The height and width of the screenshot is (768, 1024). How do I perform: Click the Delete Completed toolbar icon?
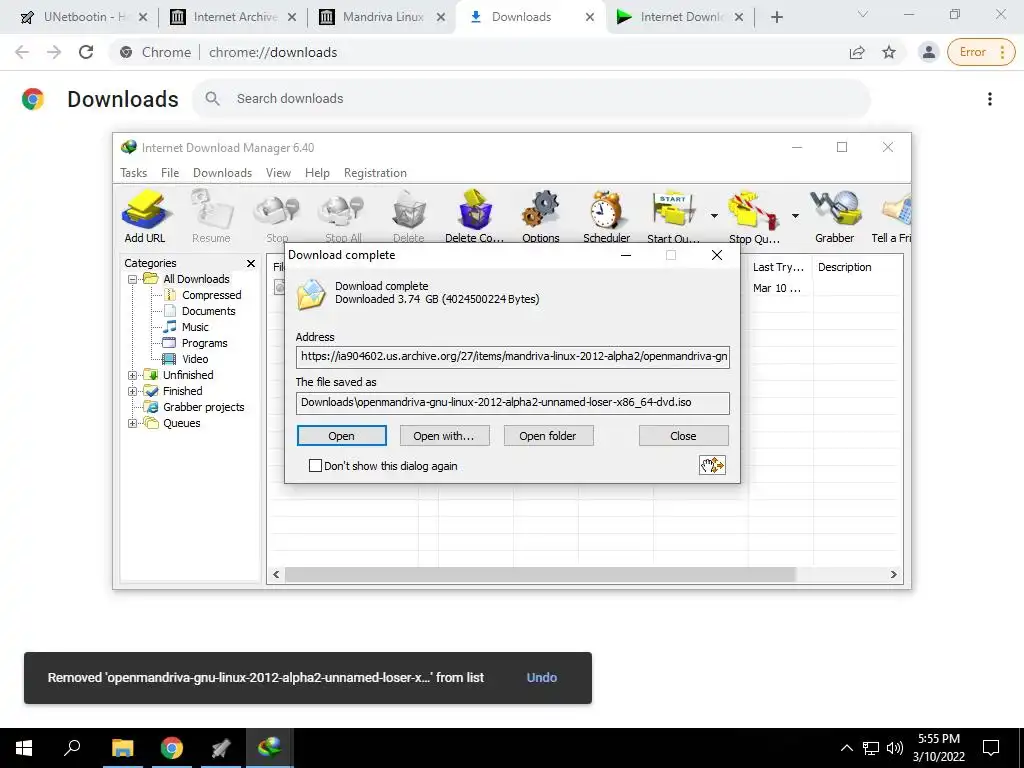(475, 216)
